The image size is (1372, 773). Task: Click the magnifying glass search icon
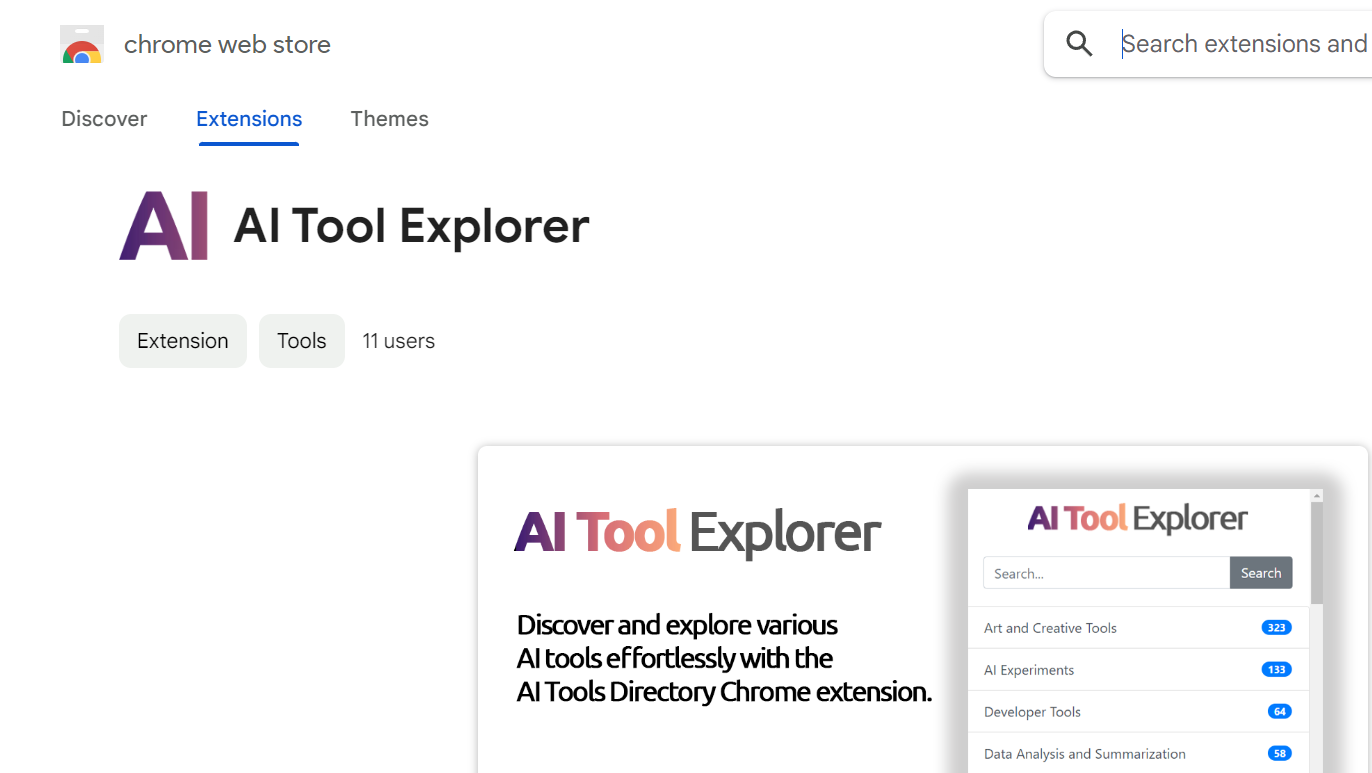point(1079,43)
